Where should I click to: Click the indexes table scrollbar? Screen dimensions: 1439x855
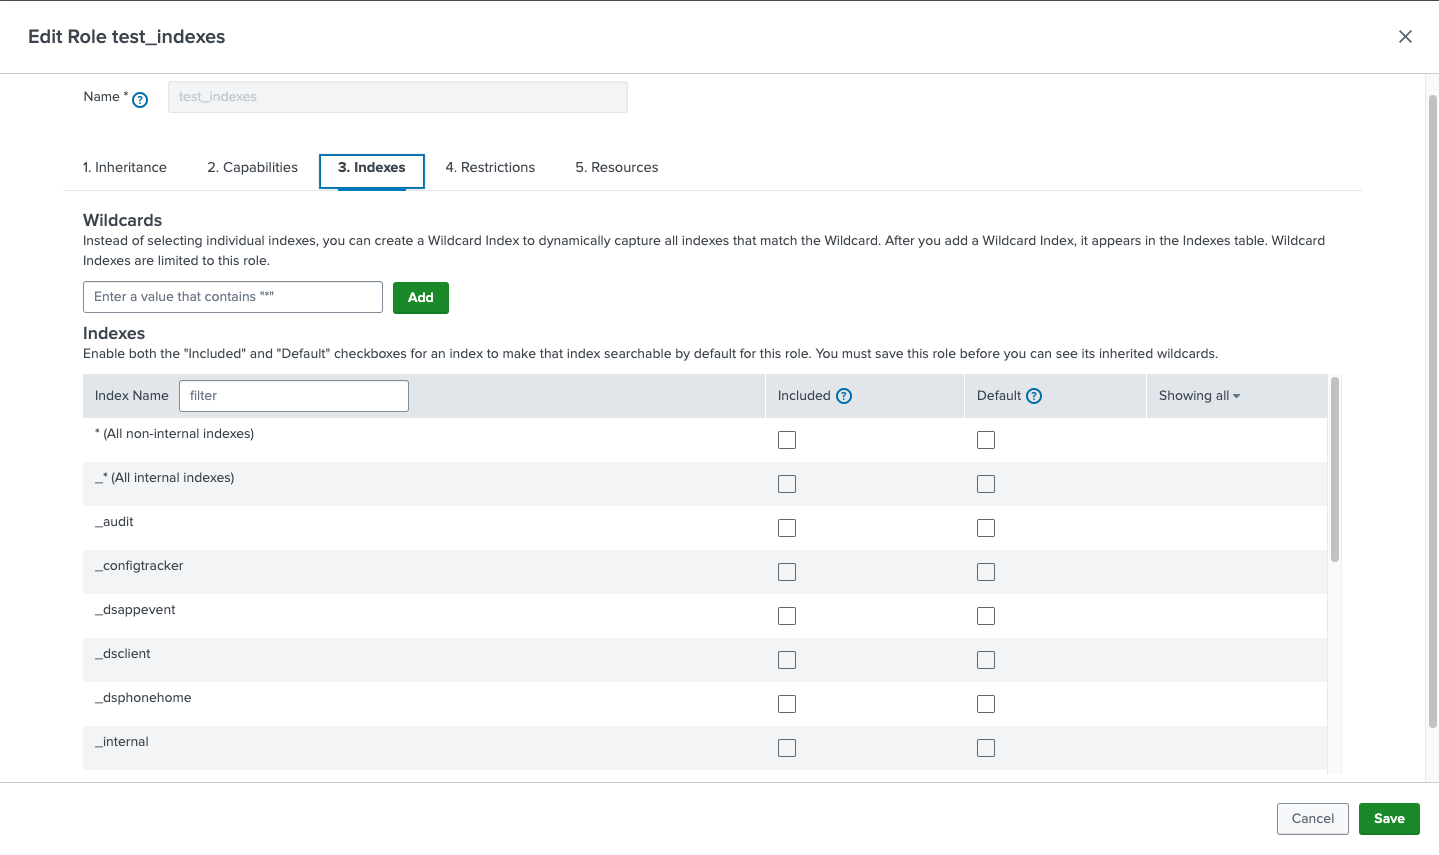[1335, 470]
